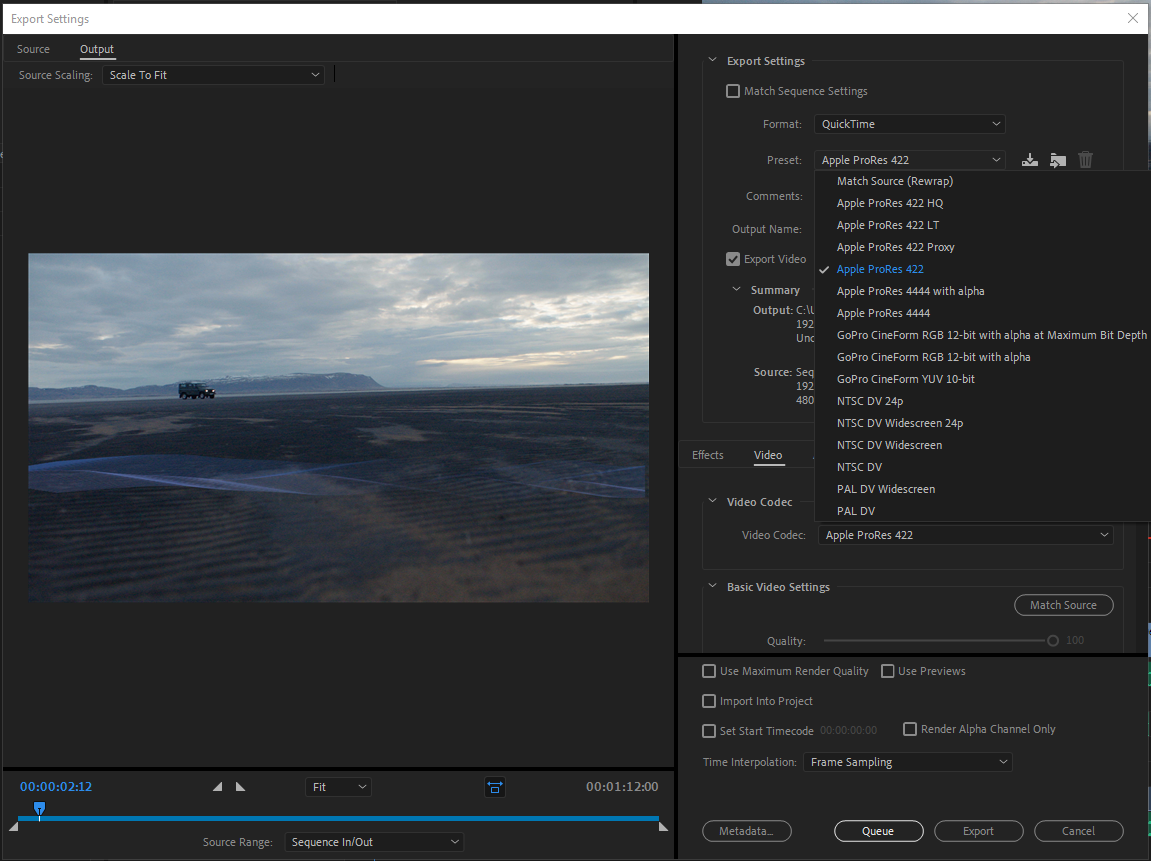Choose the Apple ProRes 4444 preset

982,313
